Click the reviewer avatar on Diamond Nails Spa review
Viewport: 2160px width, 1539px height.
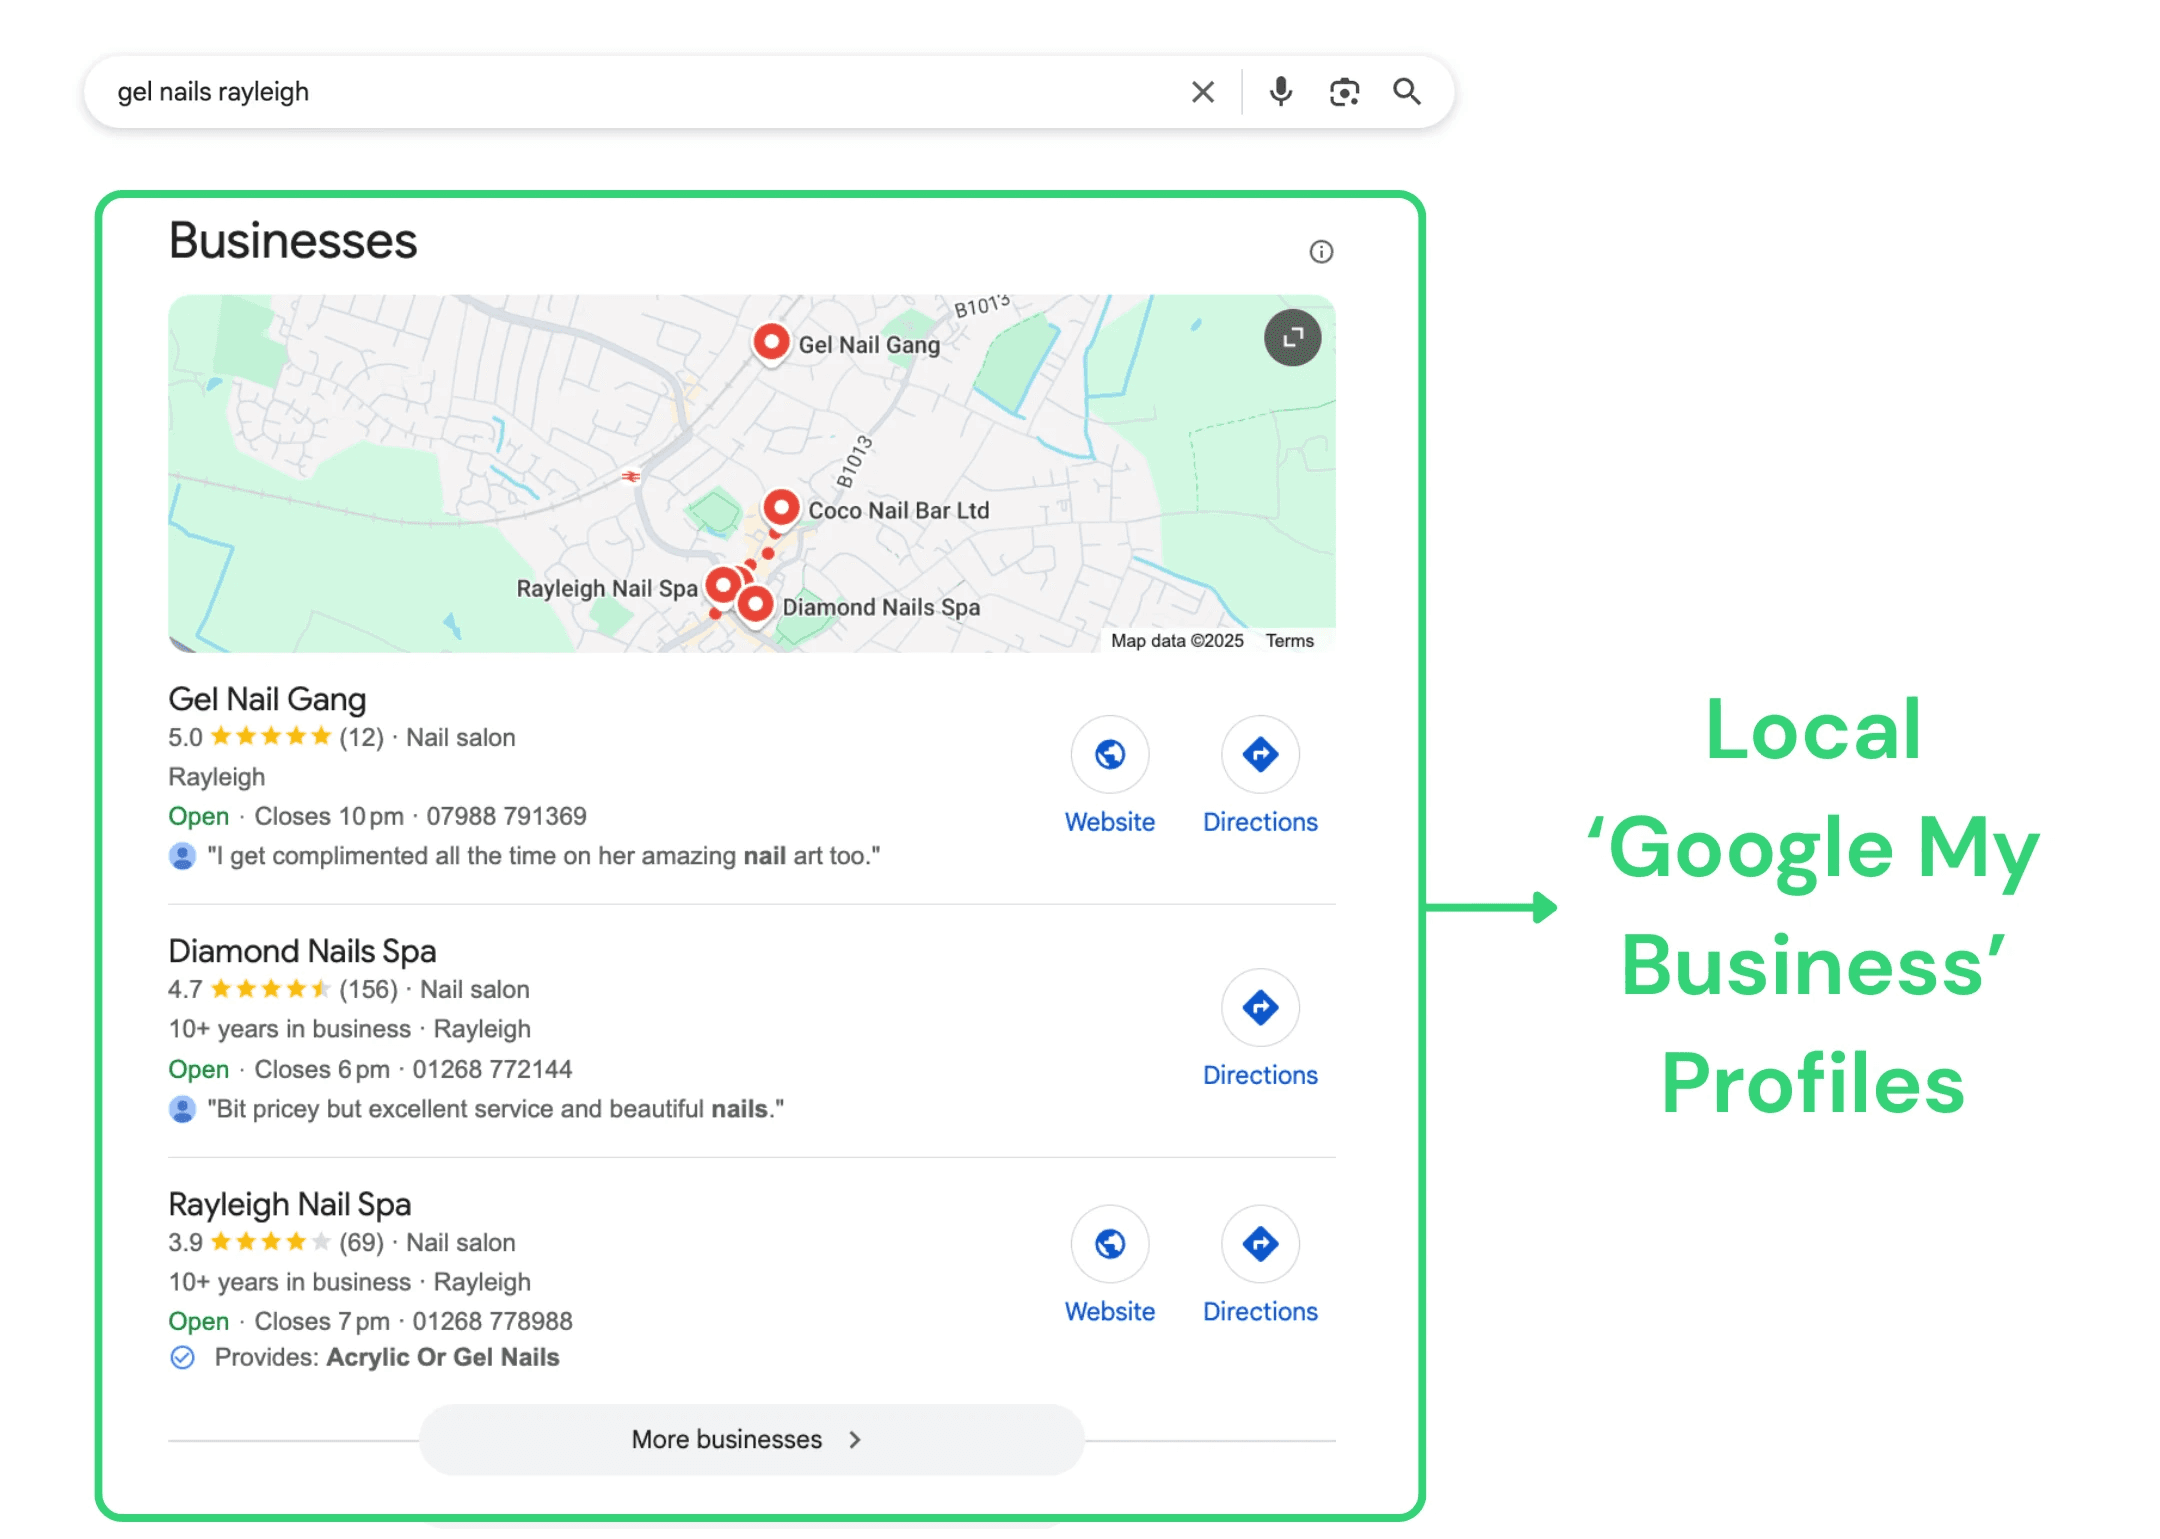[182, 1109]
